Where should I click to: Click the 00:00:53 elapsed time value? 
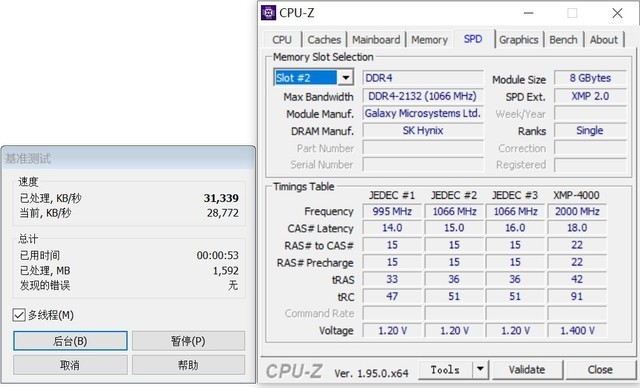[x=218, y=255]
